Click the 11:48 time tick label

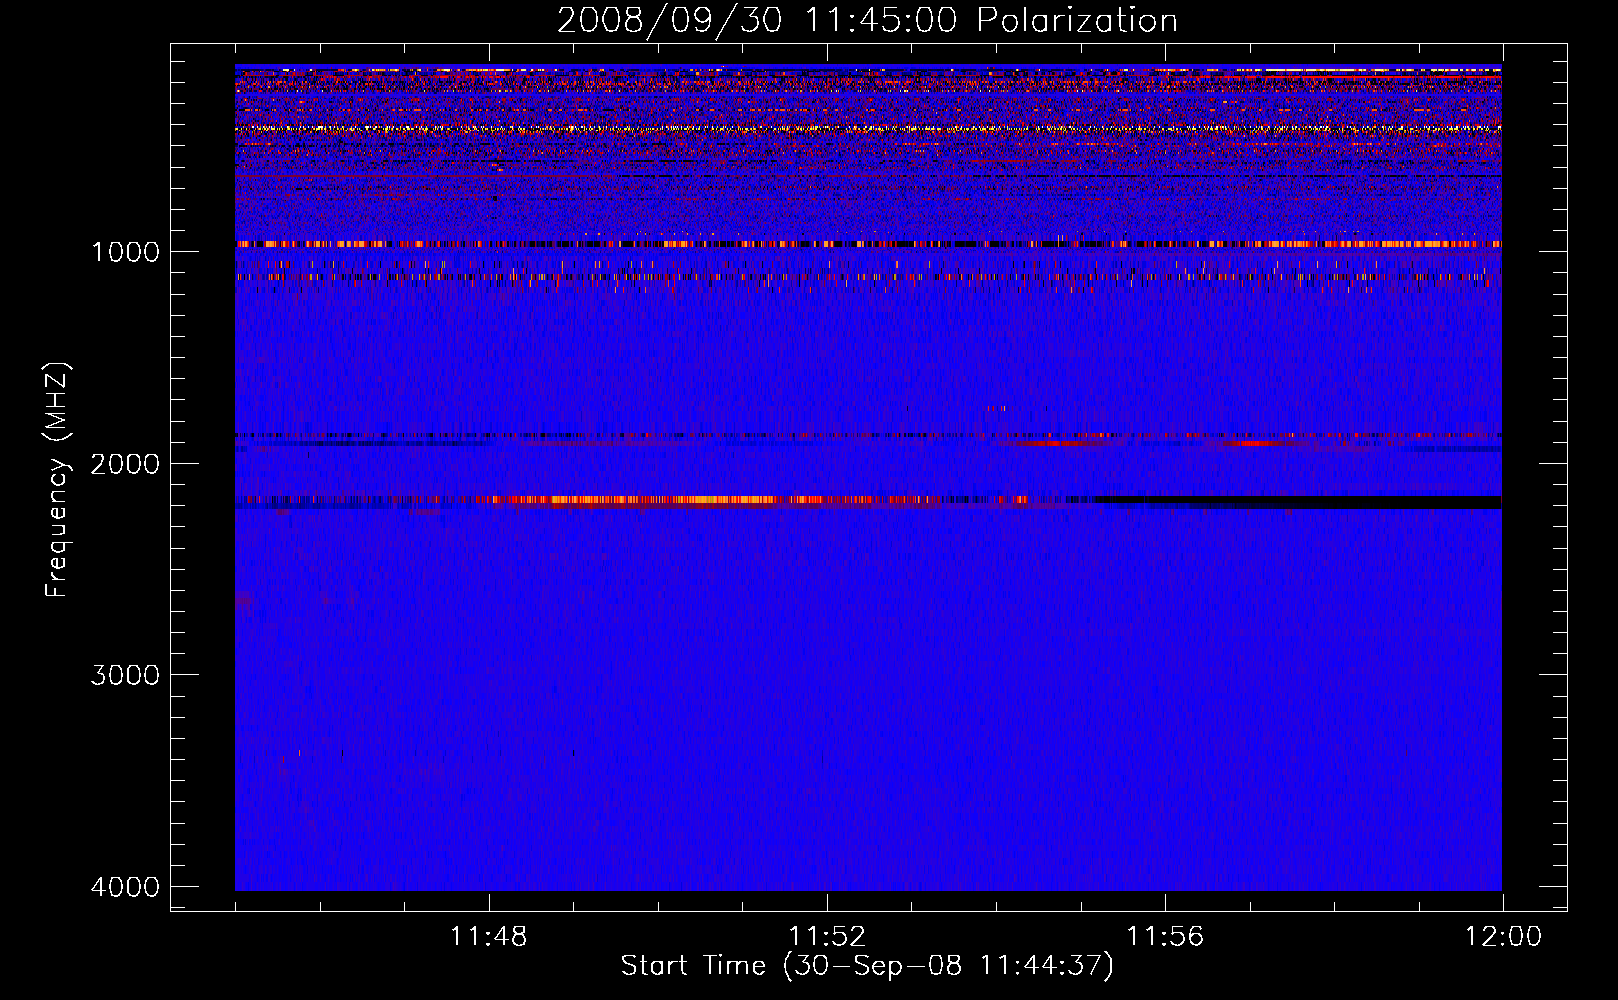pos(488,937)
